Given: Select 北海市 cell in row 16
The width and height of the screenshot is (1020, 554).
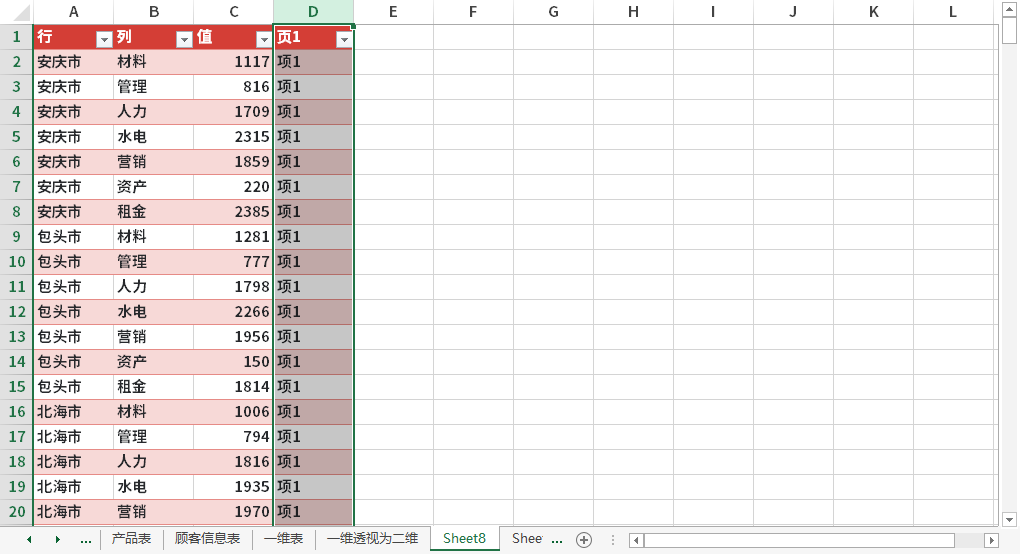Looking at the screenshot, I should pos(74,412).
